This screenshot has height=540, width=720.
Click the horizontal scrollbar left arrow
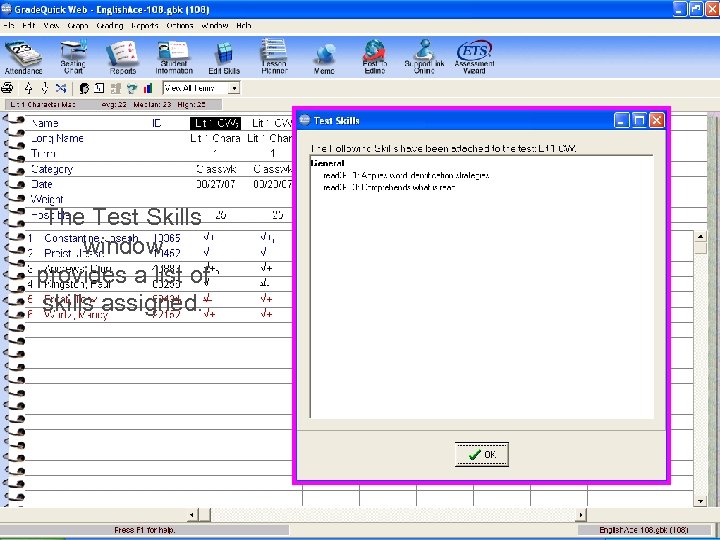pyautogui.click(x=193, y=515)
